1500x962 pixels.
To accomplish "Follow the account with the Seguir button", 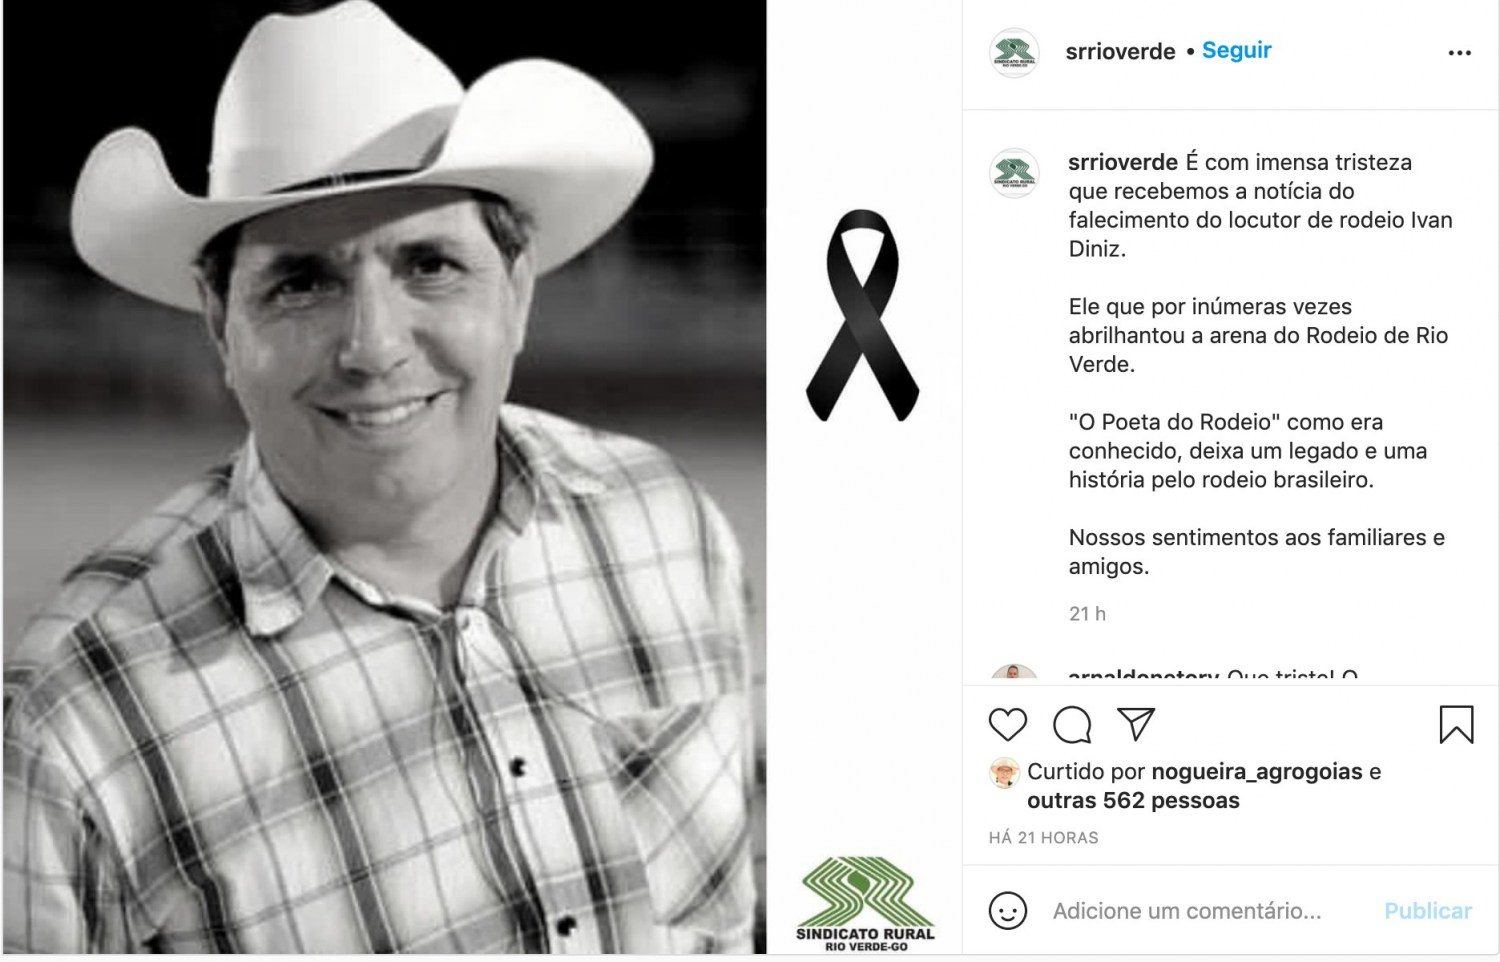I will (x=1236, y=50).
